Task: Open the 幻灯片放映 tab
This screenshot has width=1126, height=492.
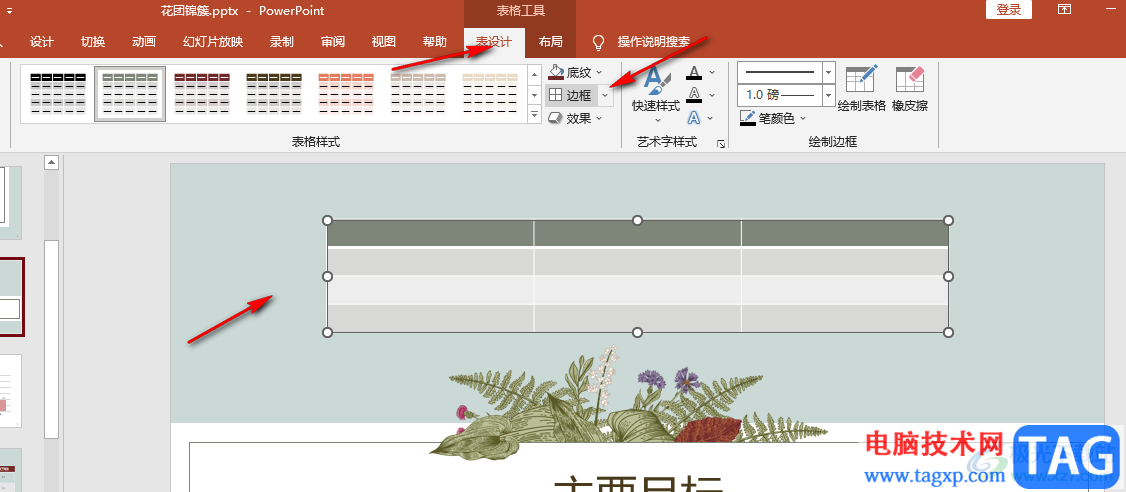Action: click(213, 42)
